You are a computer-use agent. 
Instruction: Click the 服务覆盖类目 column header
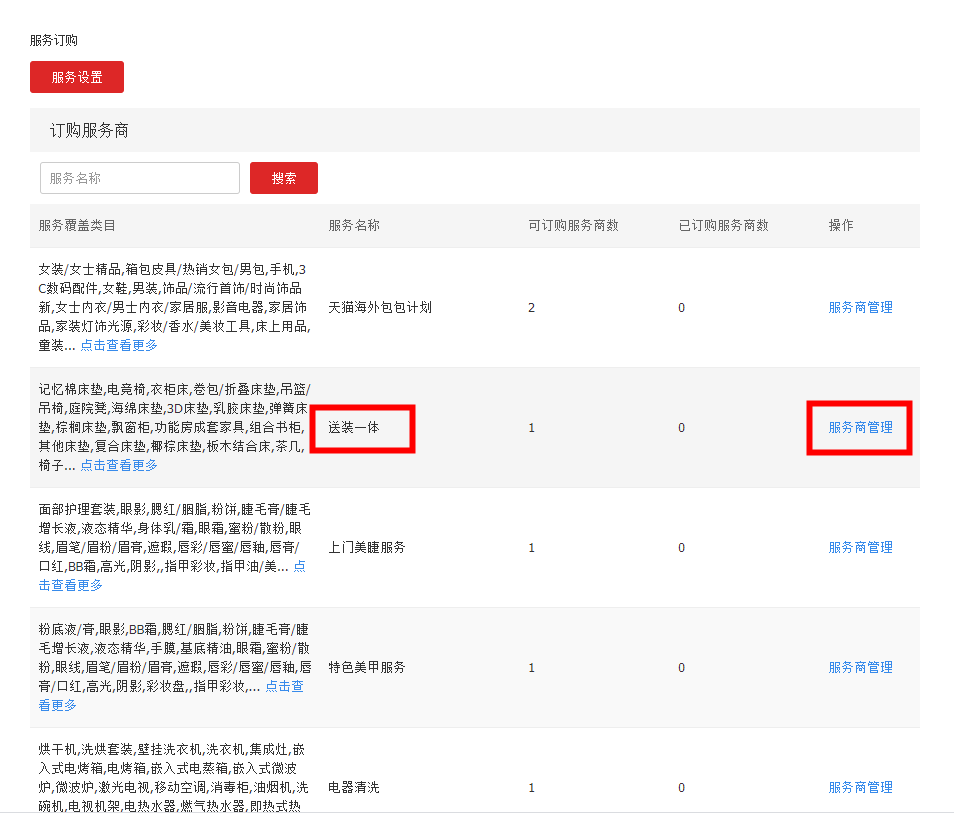(x=77, y=225)
